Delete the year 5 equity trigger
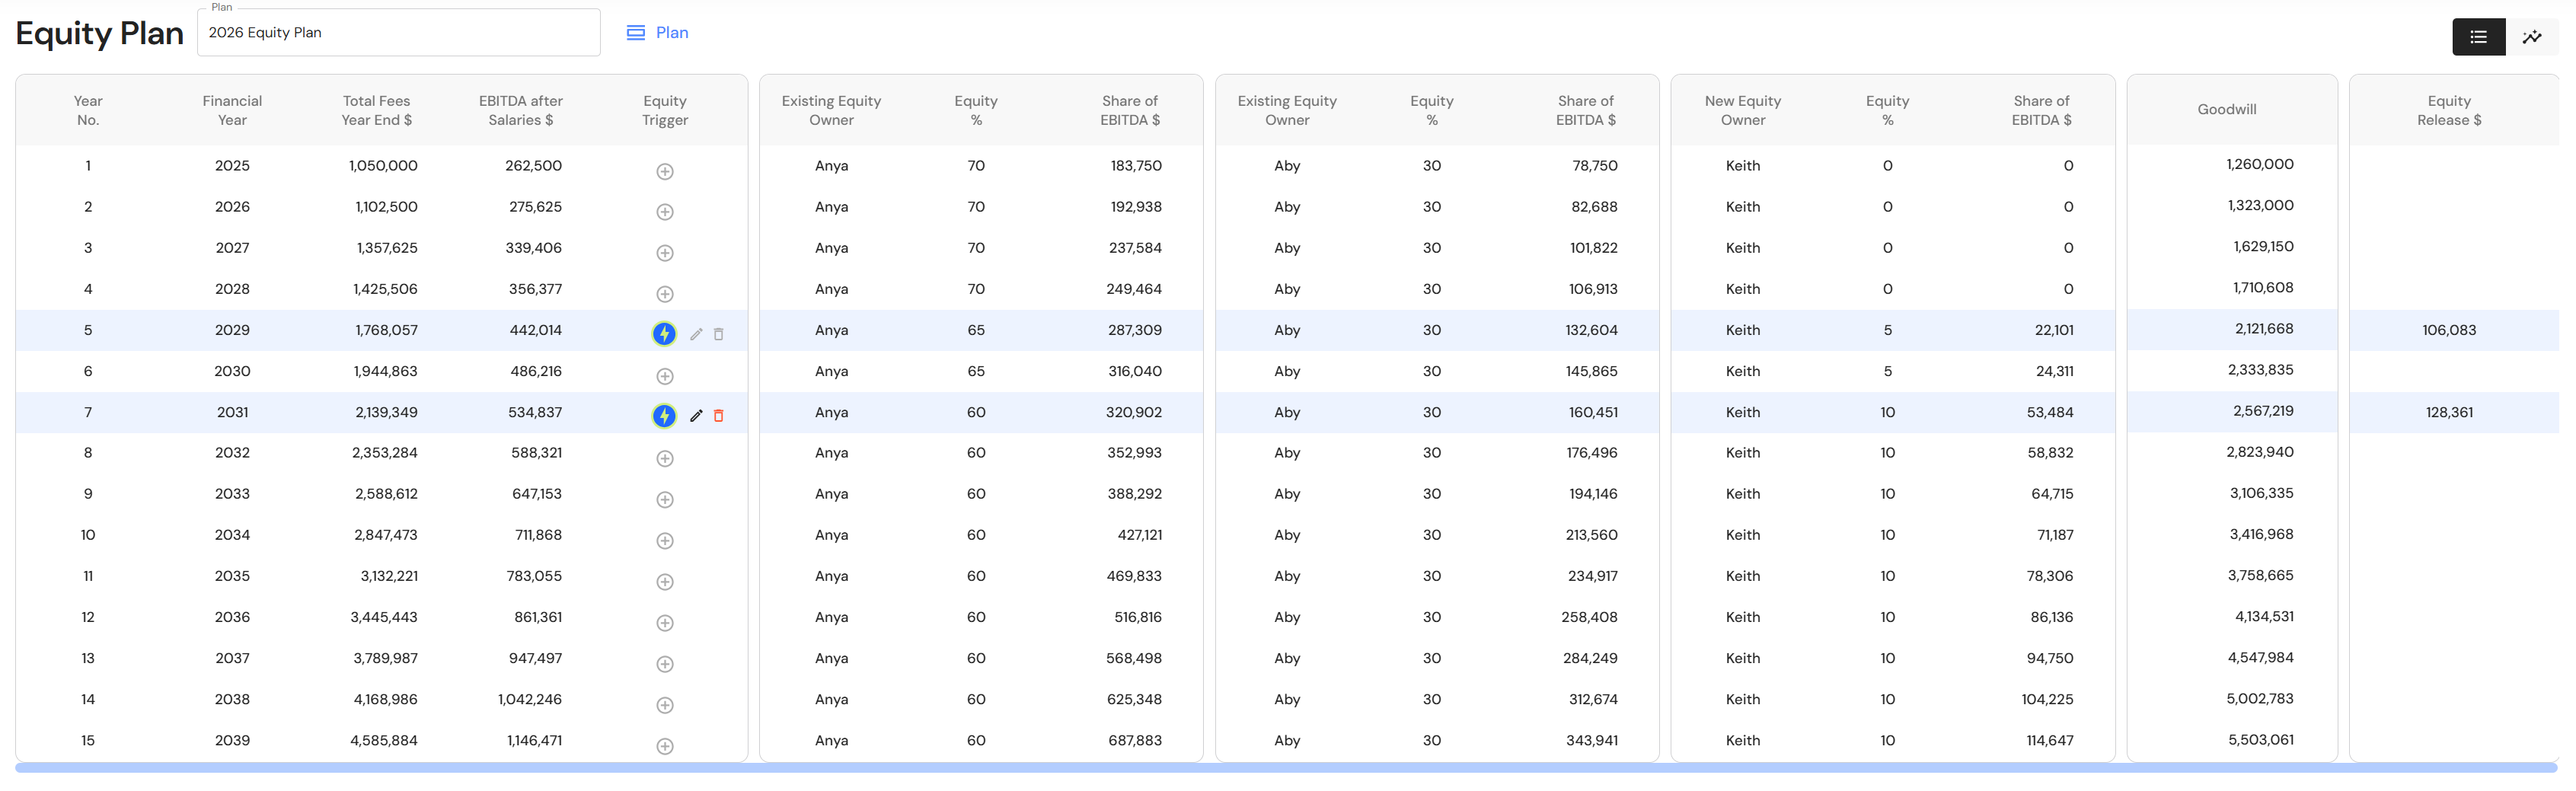The height and width of the screenshot is (791, 2576). coord(718,334)
